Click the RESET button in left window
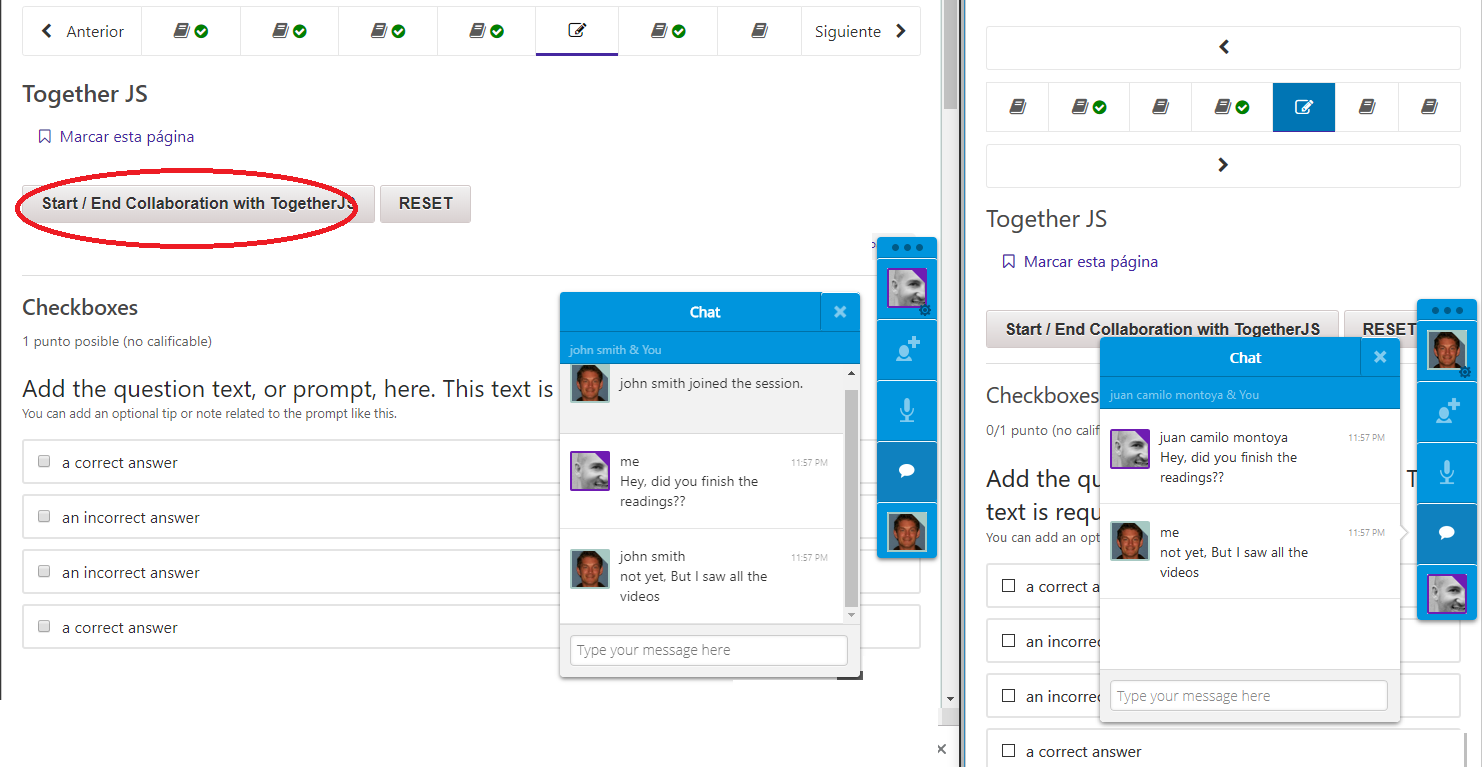This screenshot has width=1482, height=767. (425, 203)
